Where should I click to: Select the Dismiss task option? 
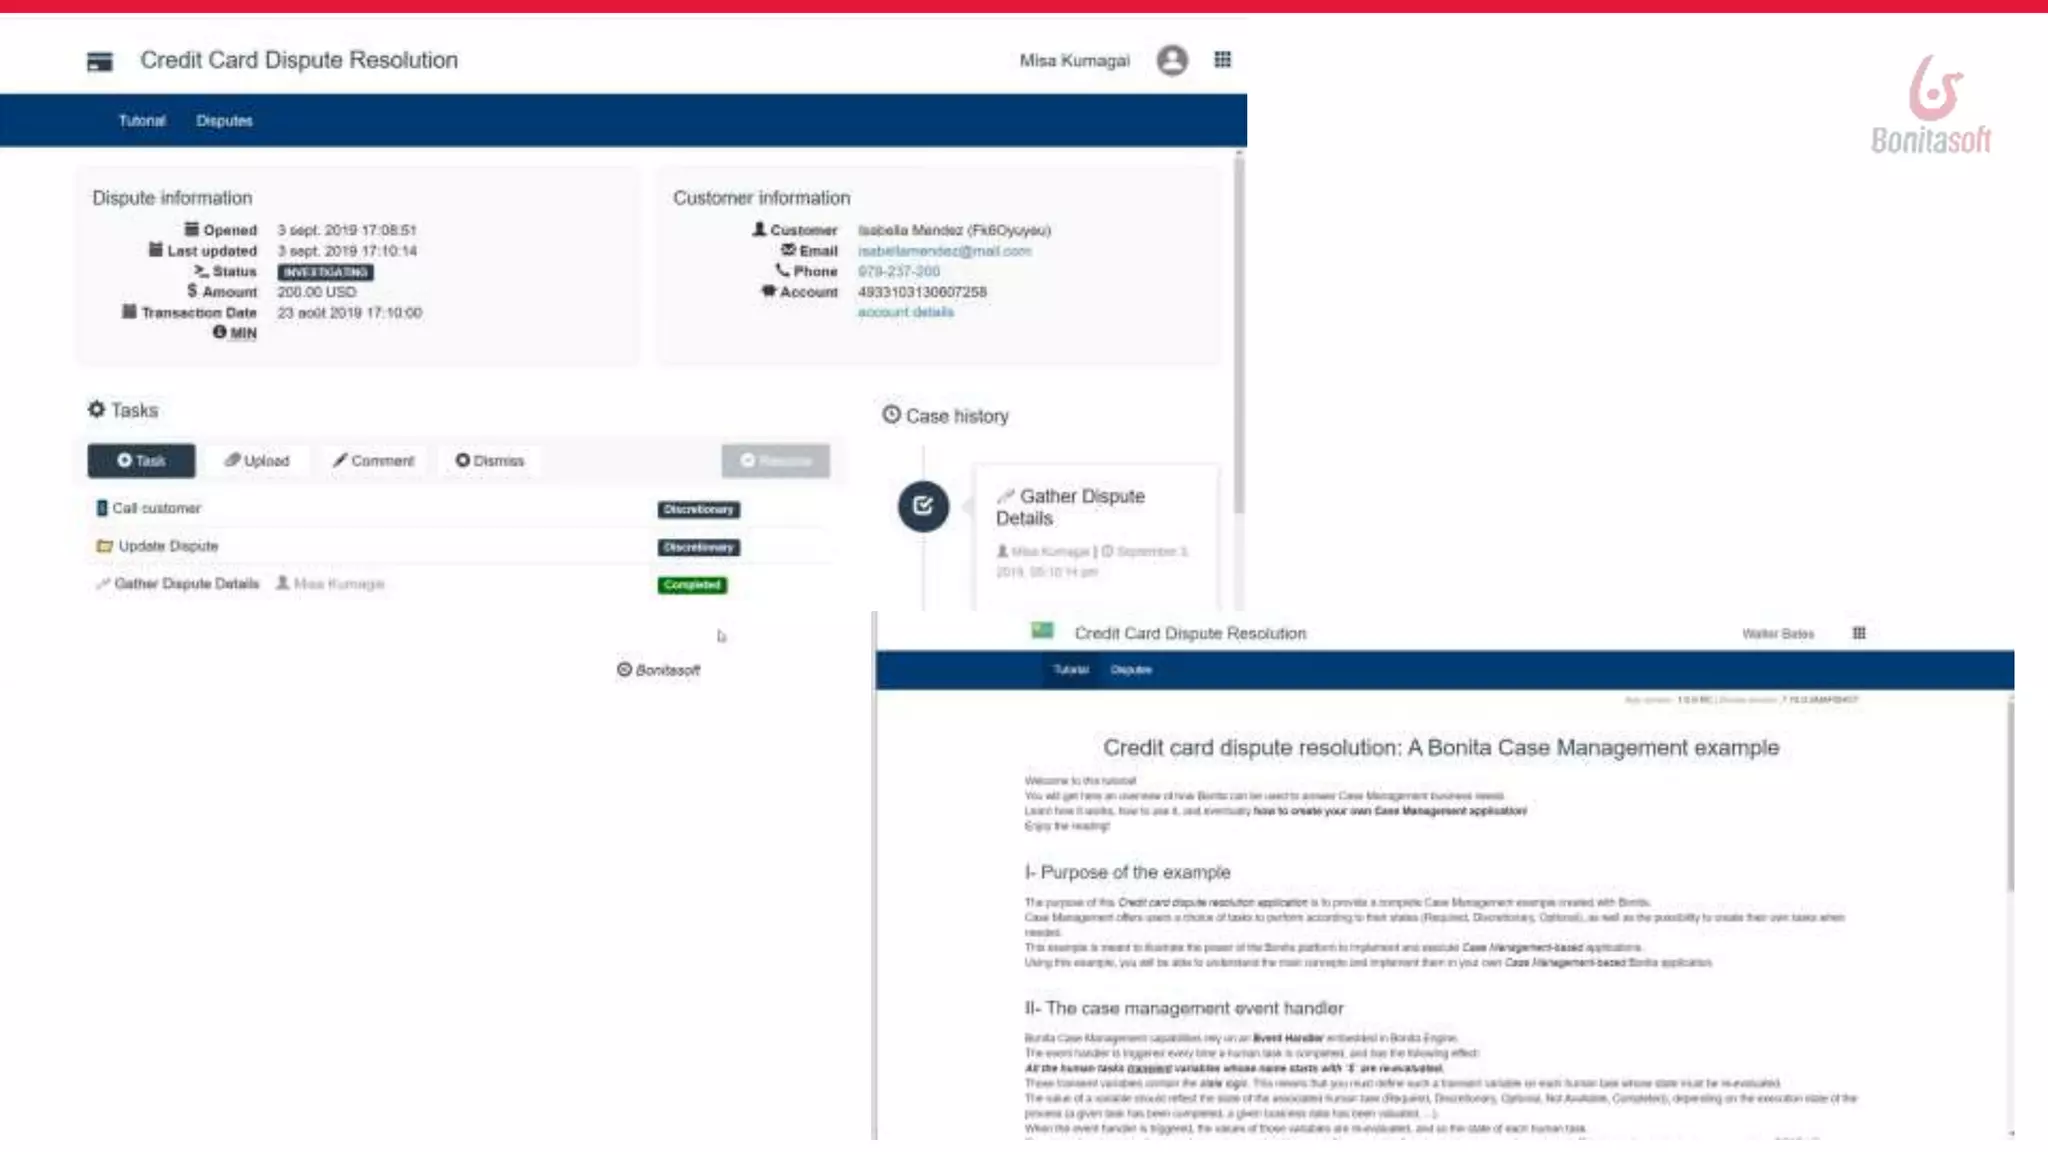click(490, 461)
